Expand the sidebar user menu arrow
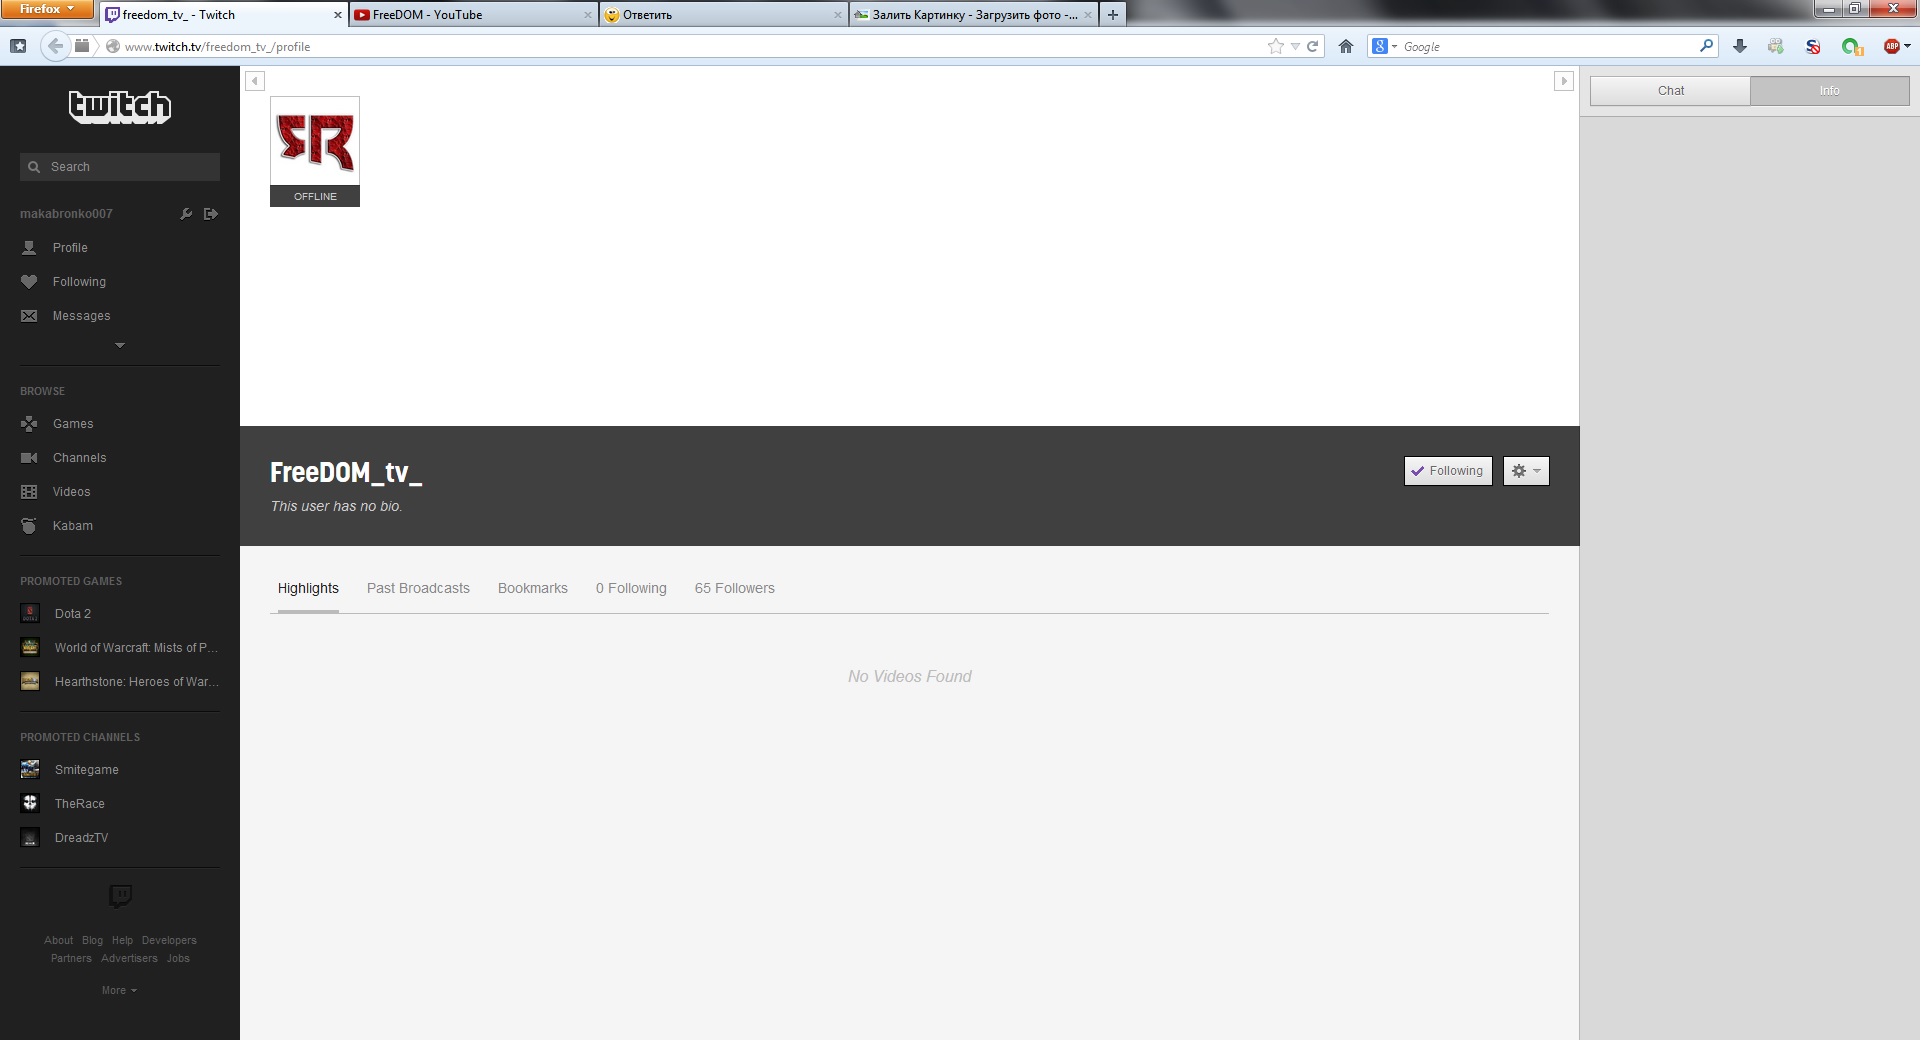1921x1040 pixels. coord(120,345)
